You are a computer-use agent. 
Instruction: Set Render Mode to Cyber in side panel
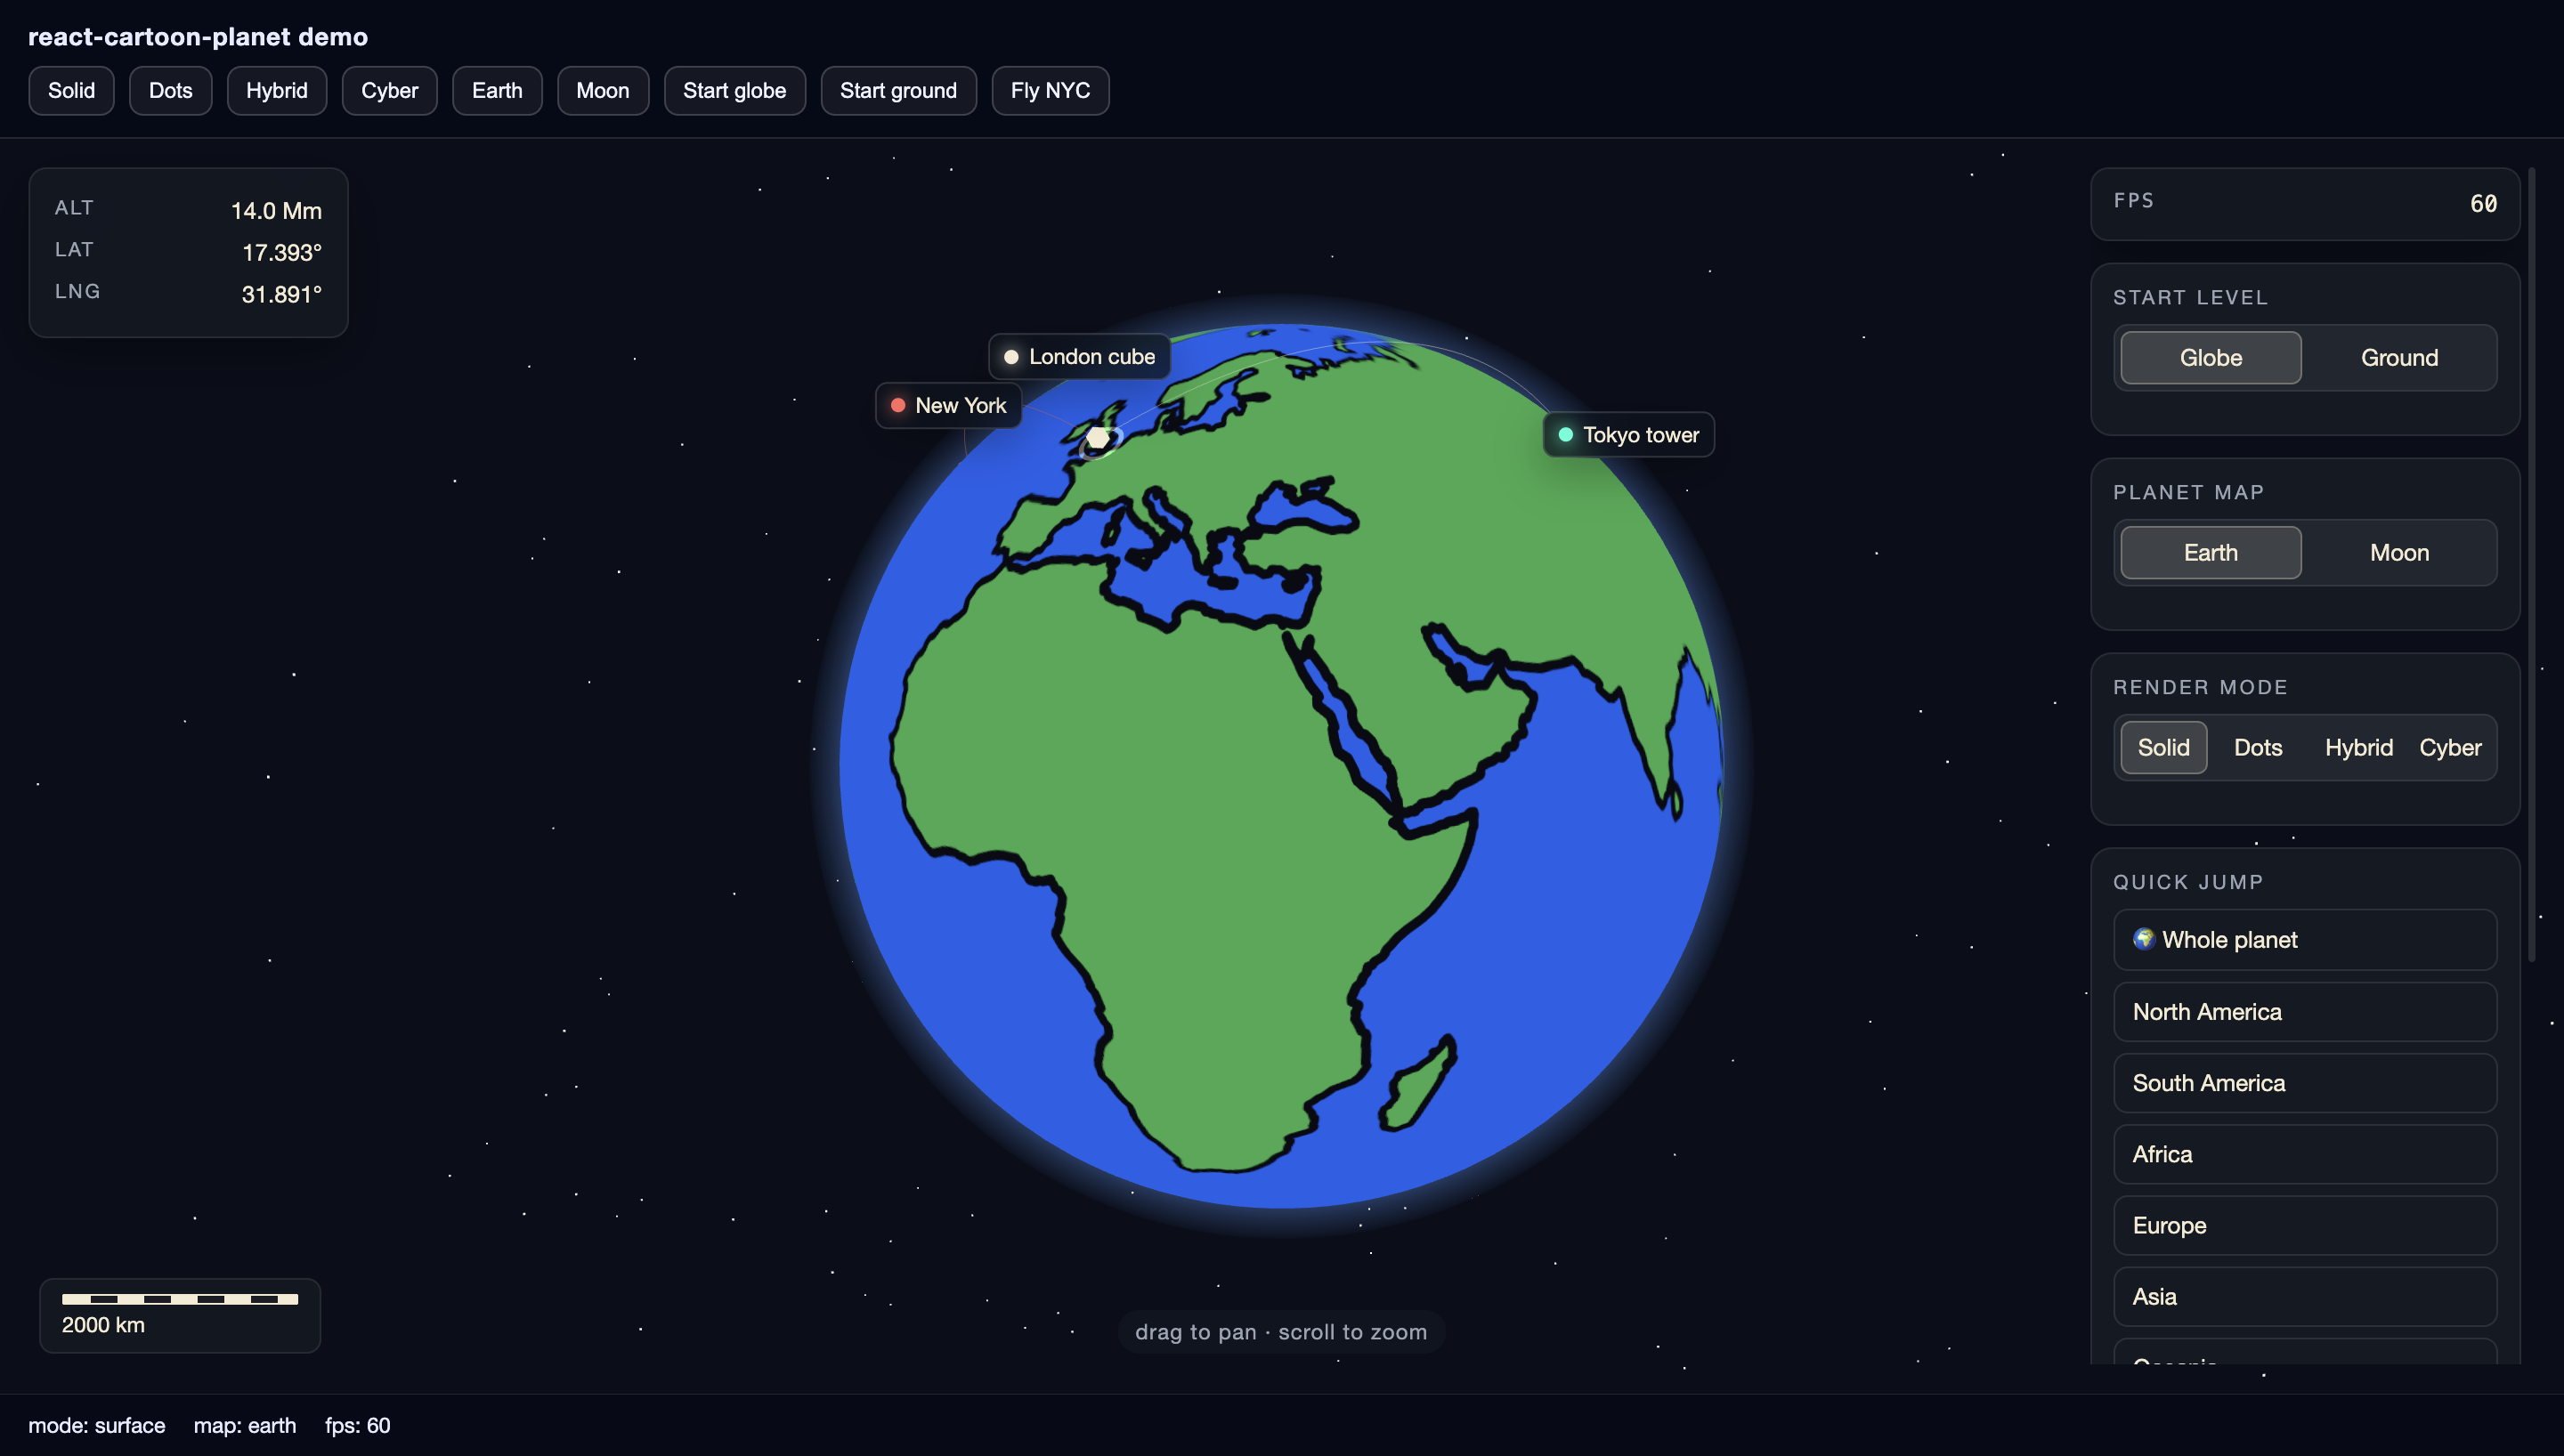(x=2450, y=748)
